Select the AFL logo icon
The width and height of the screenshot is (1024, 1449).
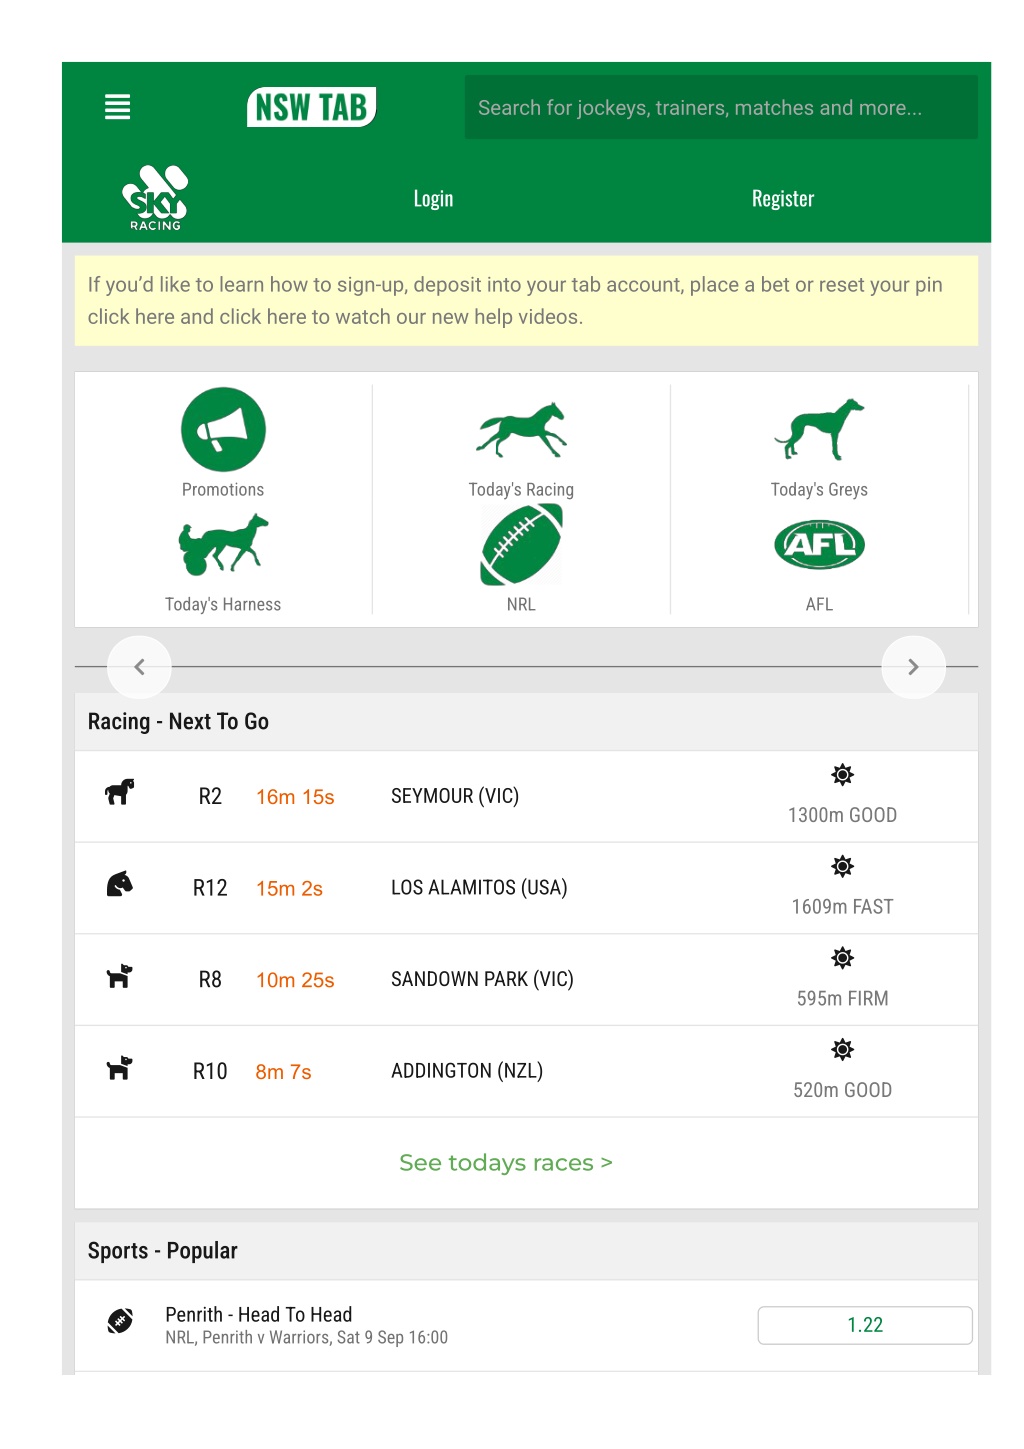click(819, 545)
